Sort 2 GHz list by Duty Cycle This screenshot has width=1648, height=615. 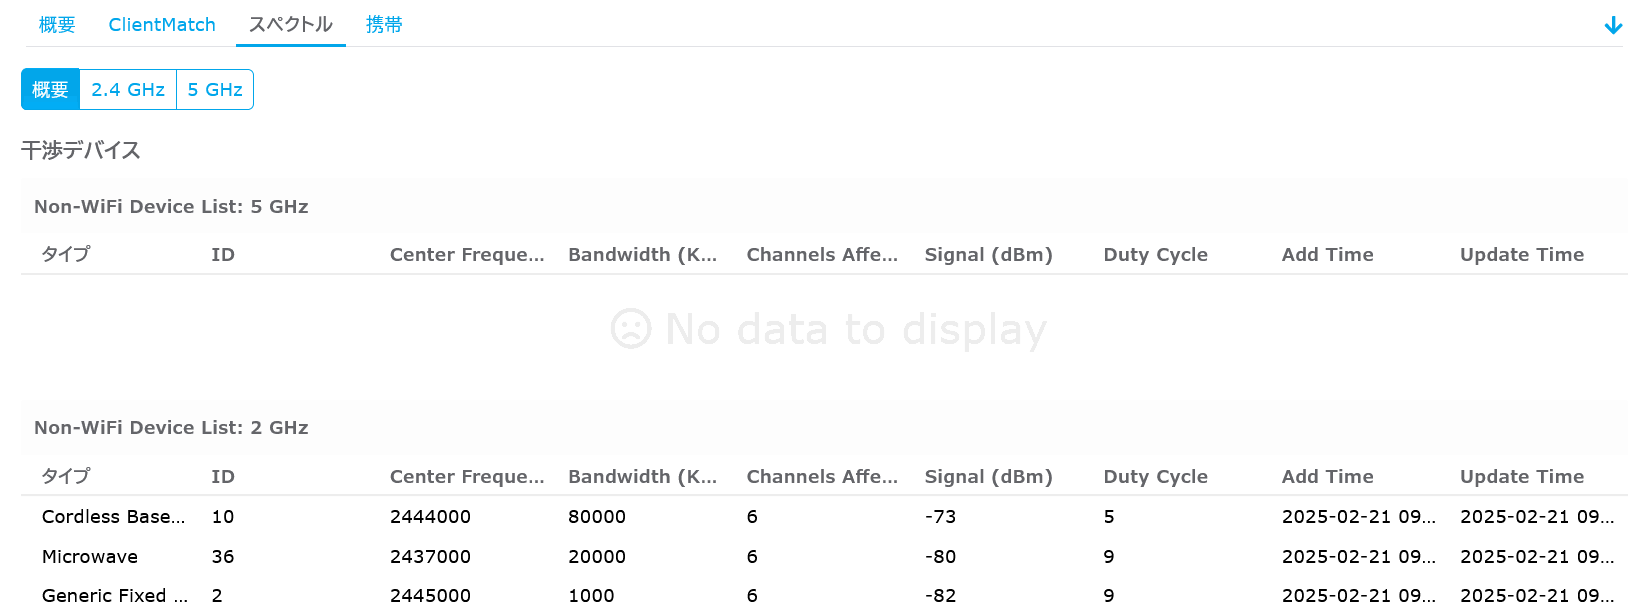point(1155,477)
